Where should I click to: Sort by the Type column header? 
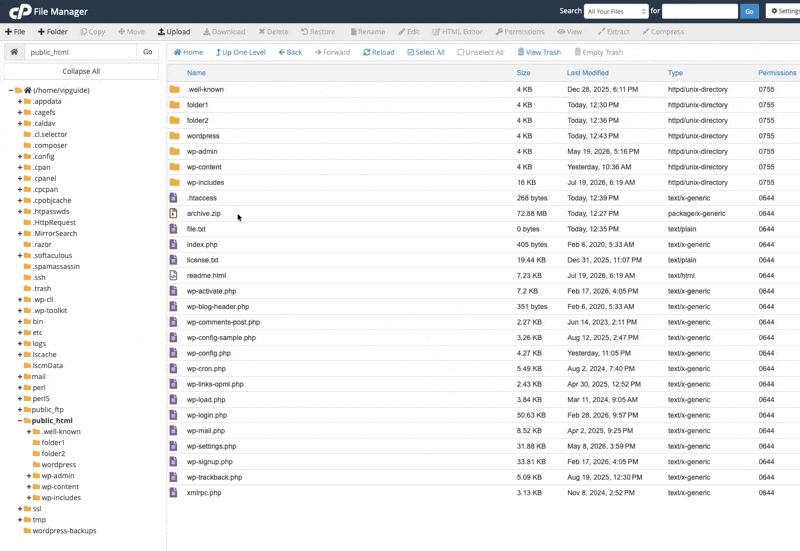(676, 73)
